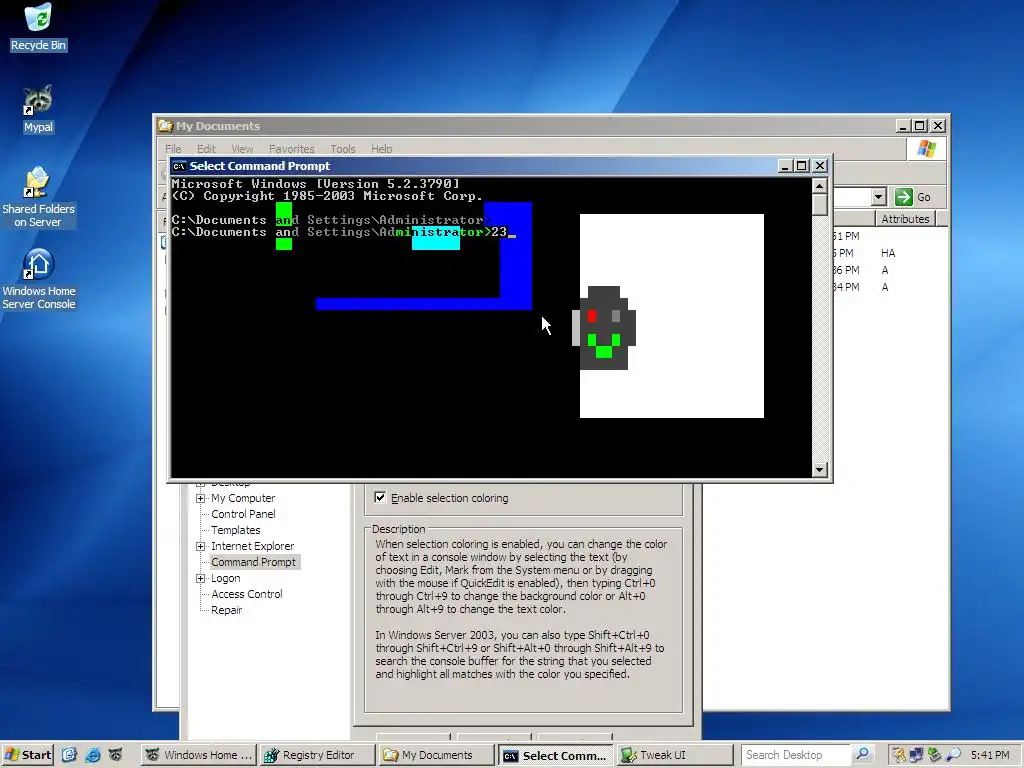Click the green Go arrow button

point(904,197)
